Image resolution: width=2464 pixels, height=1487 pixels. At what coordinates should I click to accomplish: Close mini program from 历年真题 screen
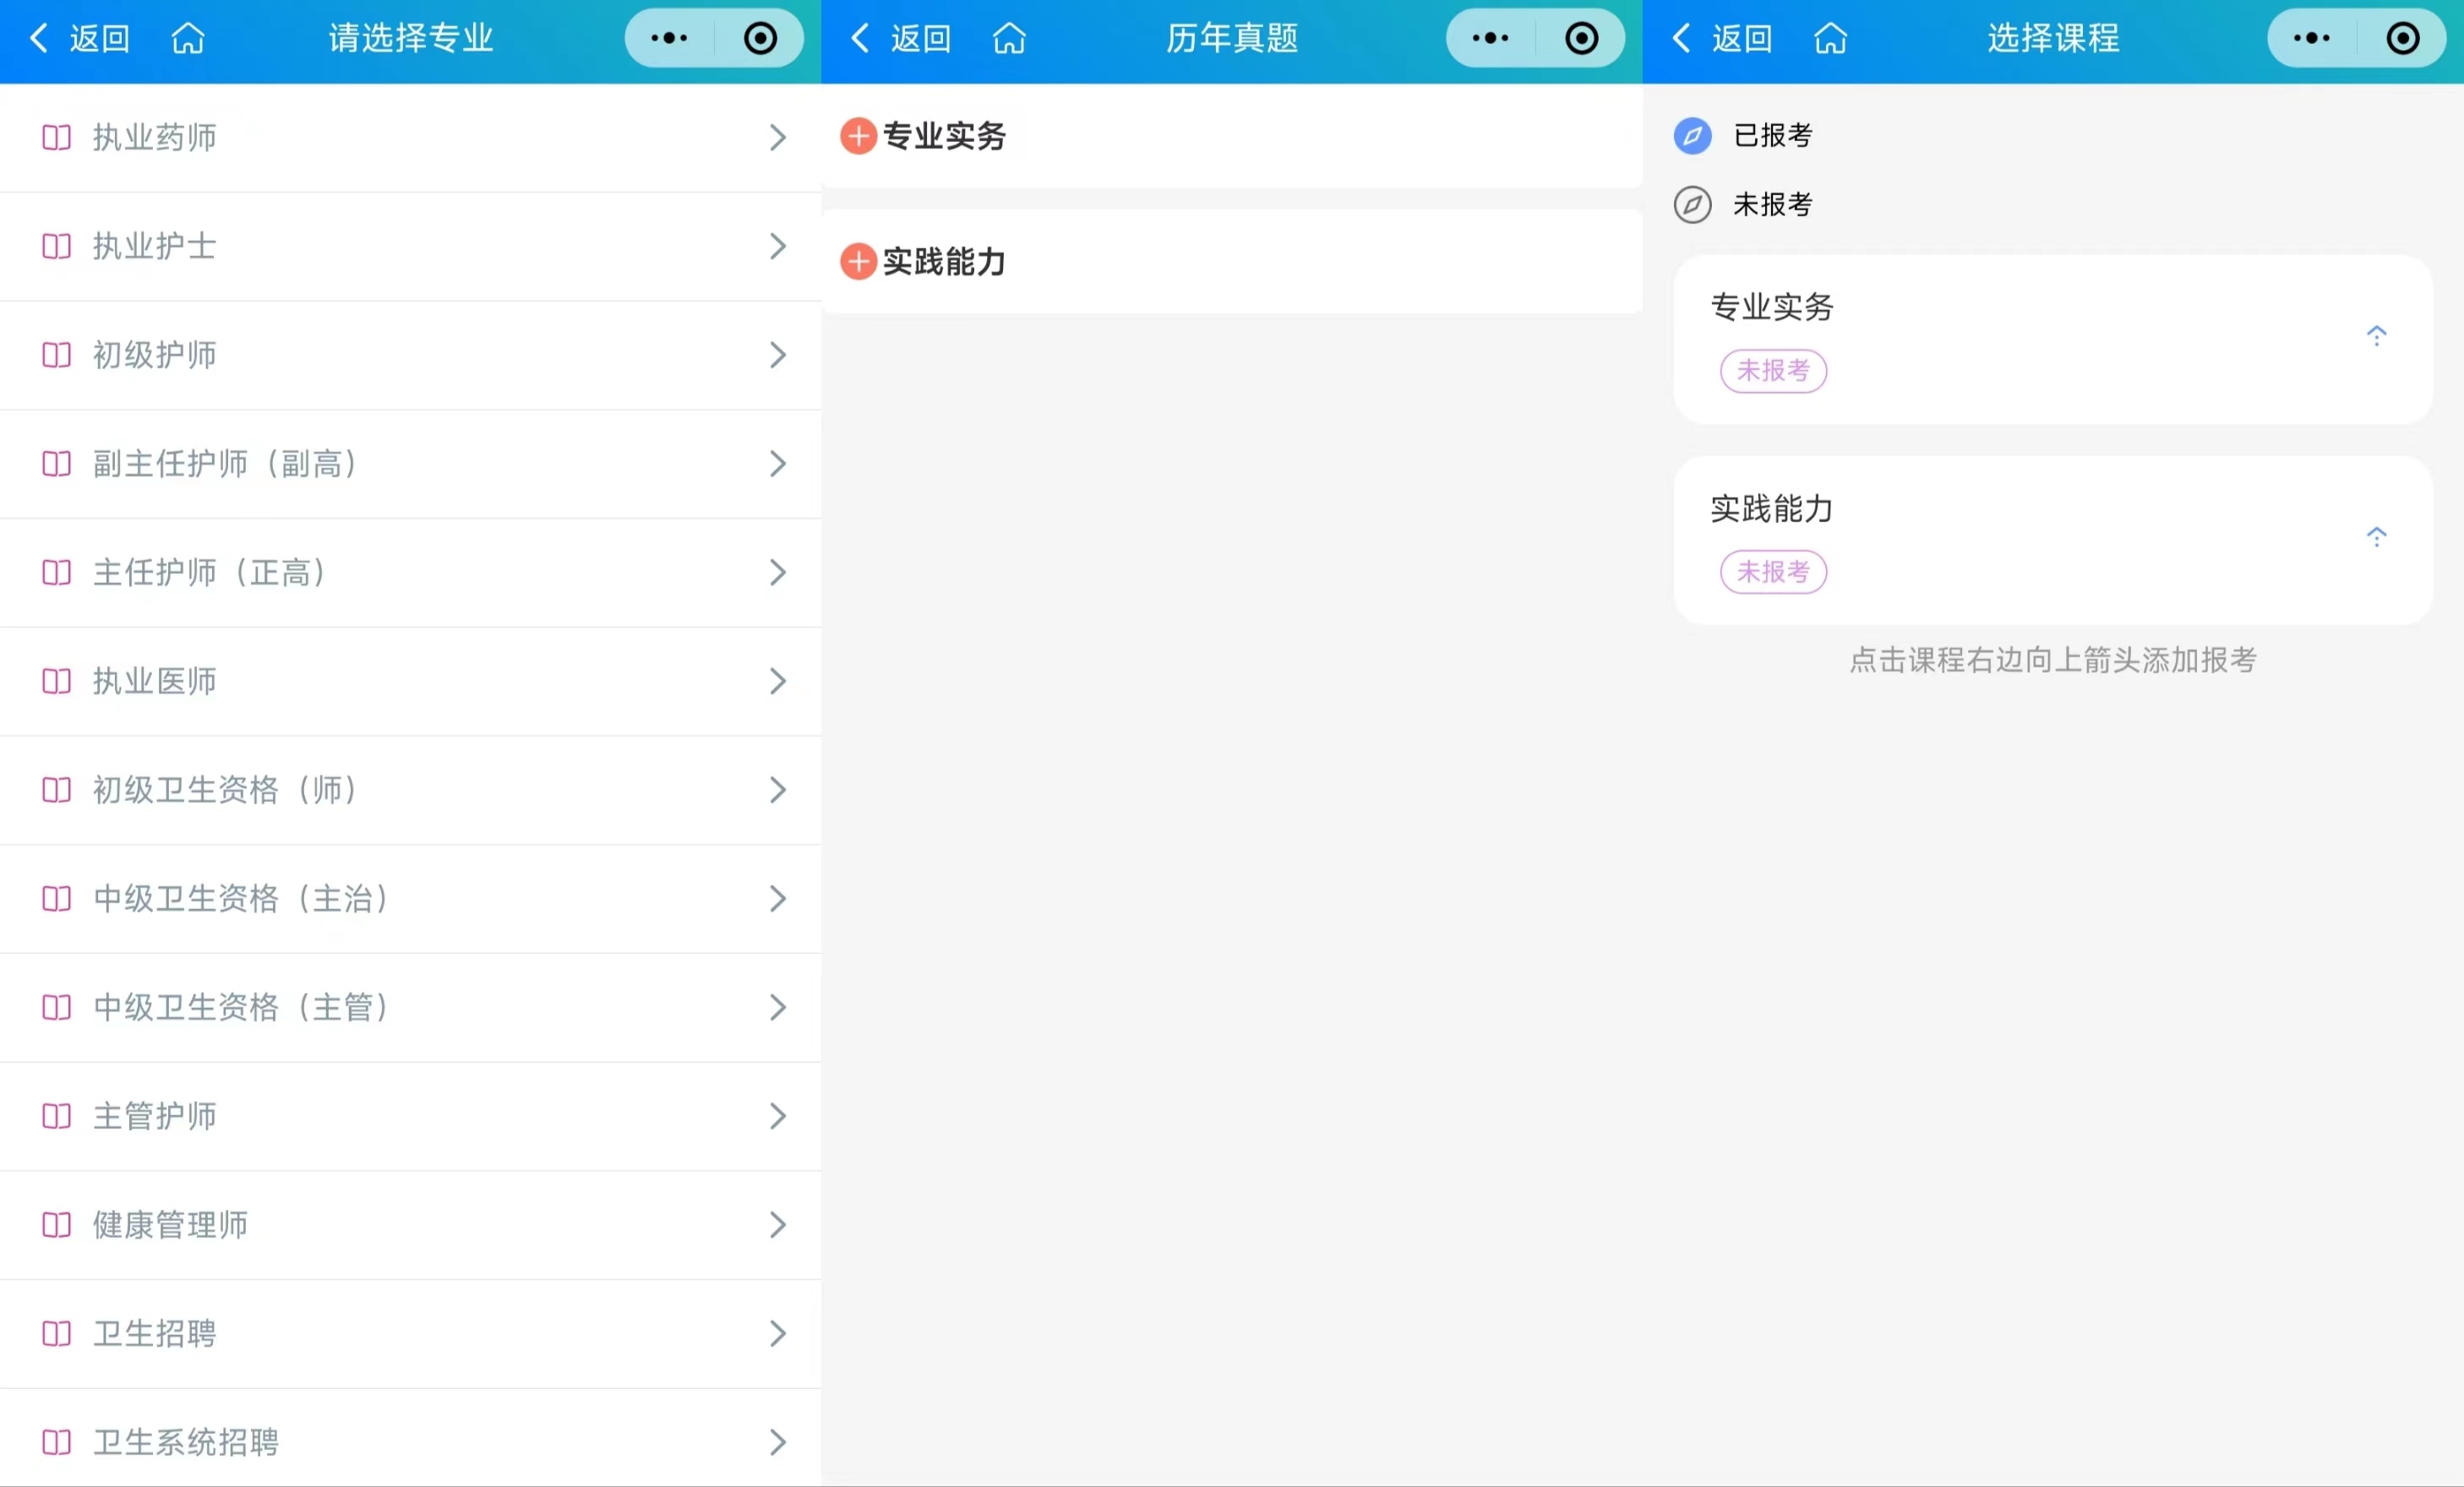[1581, 38]
